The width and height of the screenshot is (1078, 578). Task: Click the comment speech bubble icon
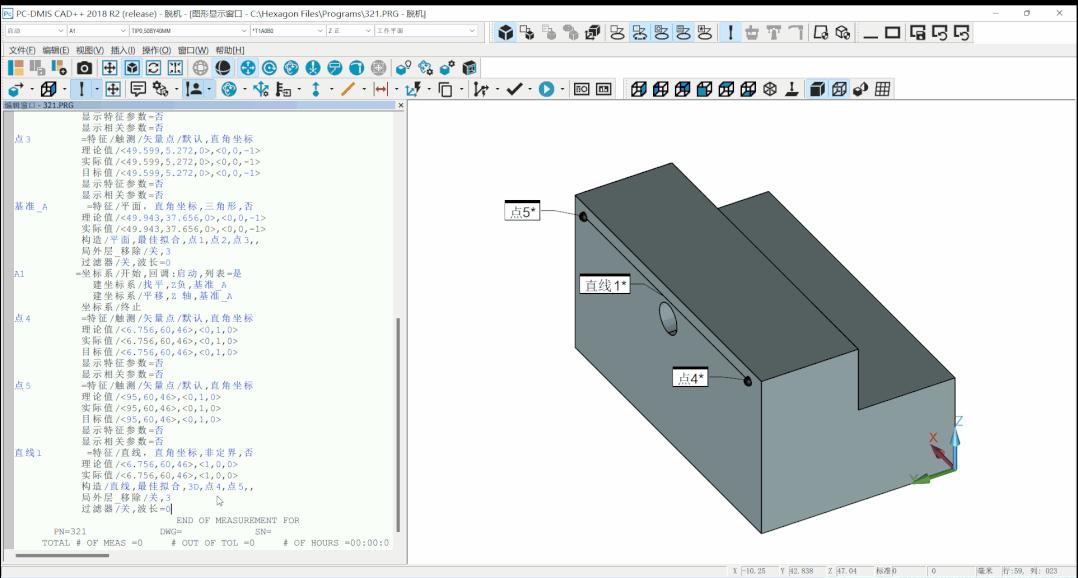click(x=138, y=90)
